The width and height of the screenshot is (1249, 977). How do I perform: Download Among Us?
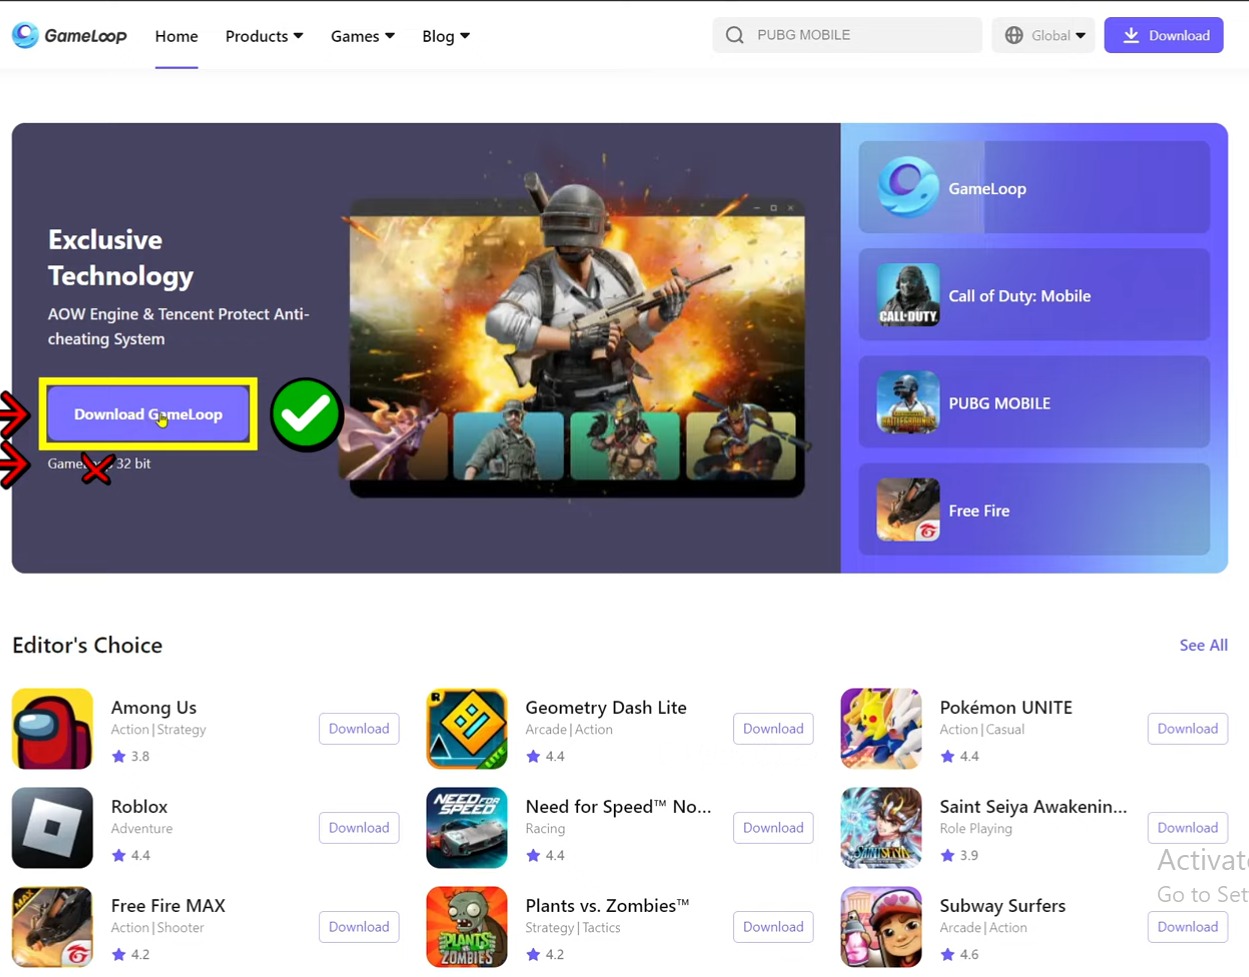coord(359,729)
